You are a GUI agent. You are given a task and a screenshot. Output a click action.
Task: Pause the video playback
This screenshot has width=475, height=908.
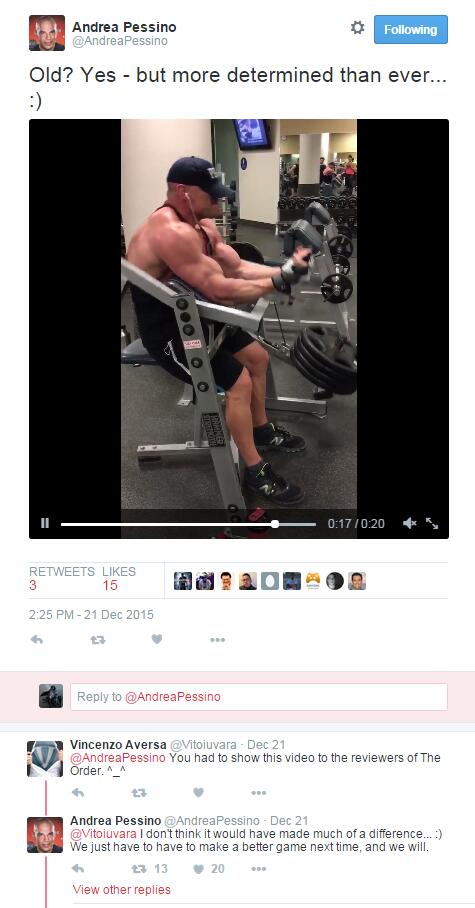tap(45, 523)
